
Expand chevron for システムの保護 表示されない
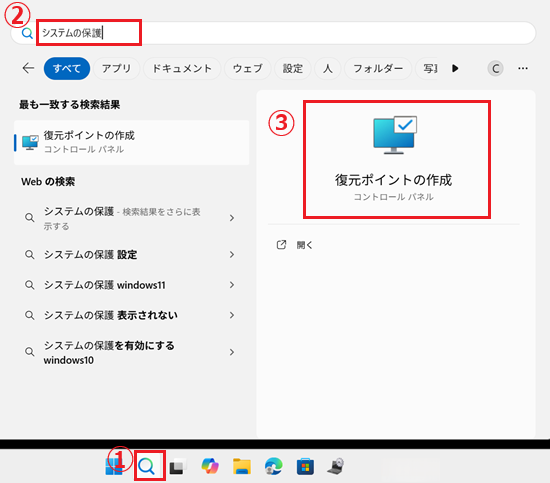(x=232, y=315)
